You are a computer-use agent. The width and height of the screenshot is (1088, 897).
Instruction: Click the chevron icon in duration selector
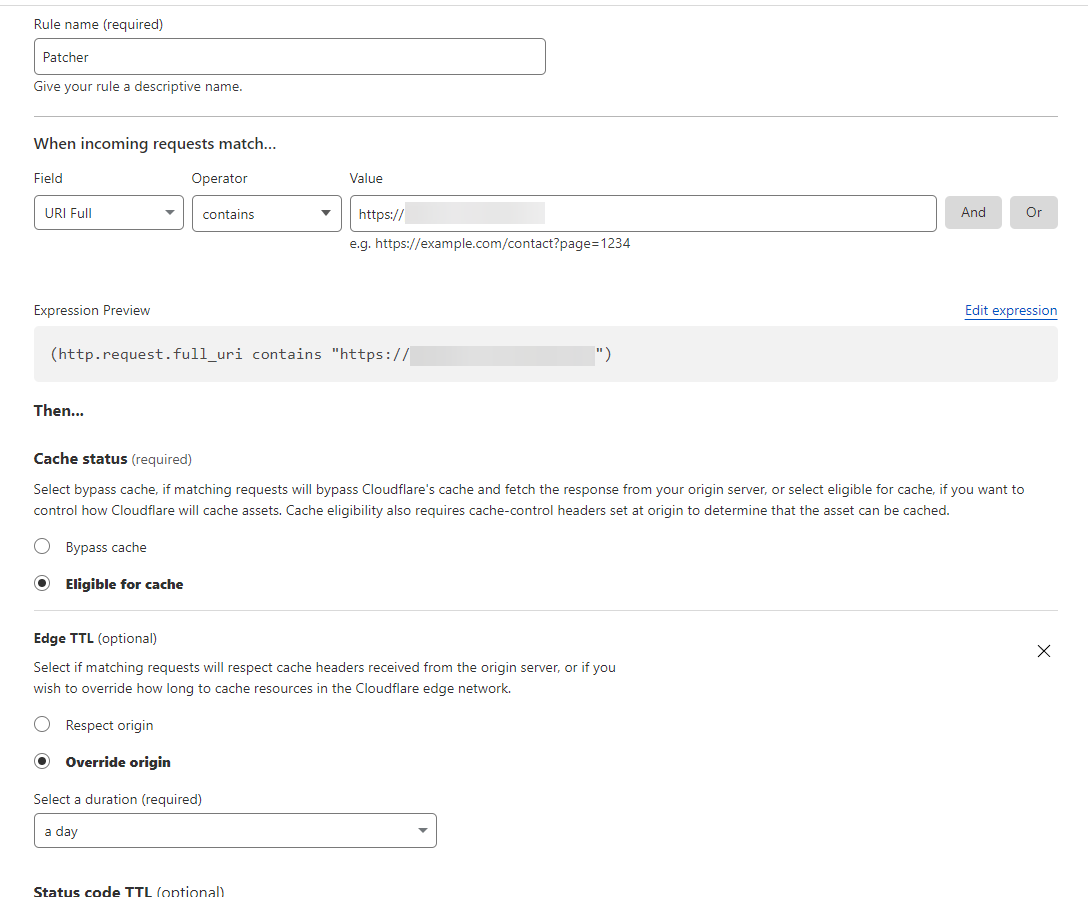click(x=423, y=830)
